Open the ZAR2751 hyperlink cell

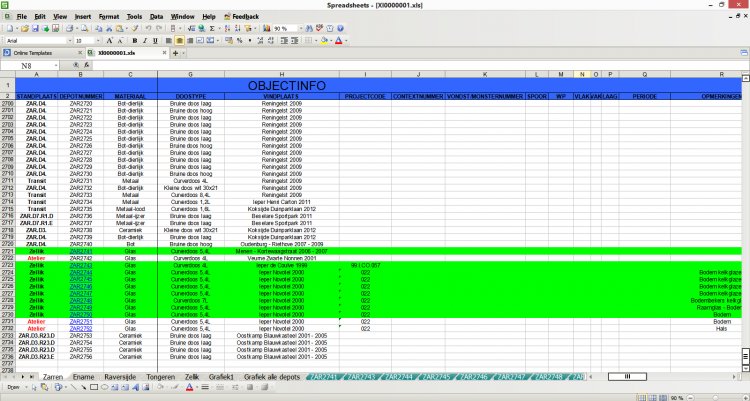click(80, 322)
